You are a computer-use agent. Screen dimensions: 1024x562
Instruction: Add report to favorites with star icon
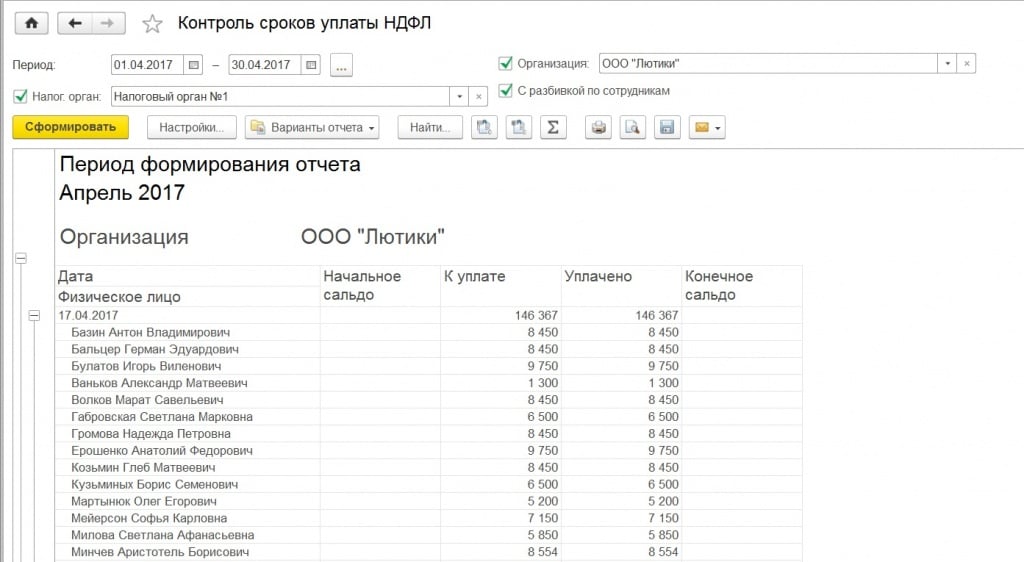click(x=152, y=24)
